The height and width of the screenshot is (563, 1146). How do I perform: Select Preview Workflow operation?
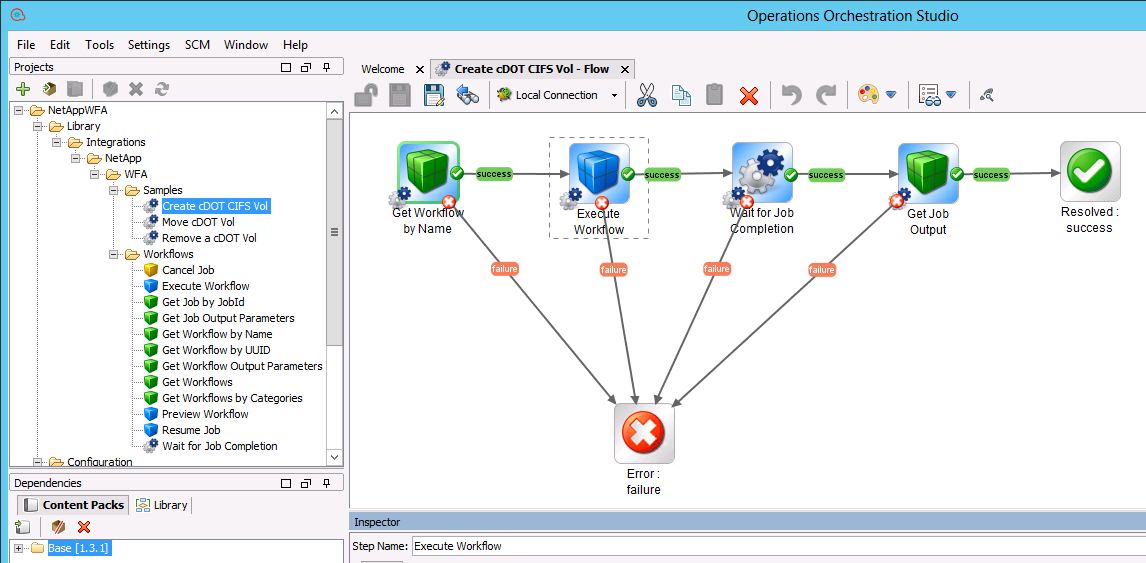click(205, 414)
